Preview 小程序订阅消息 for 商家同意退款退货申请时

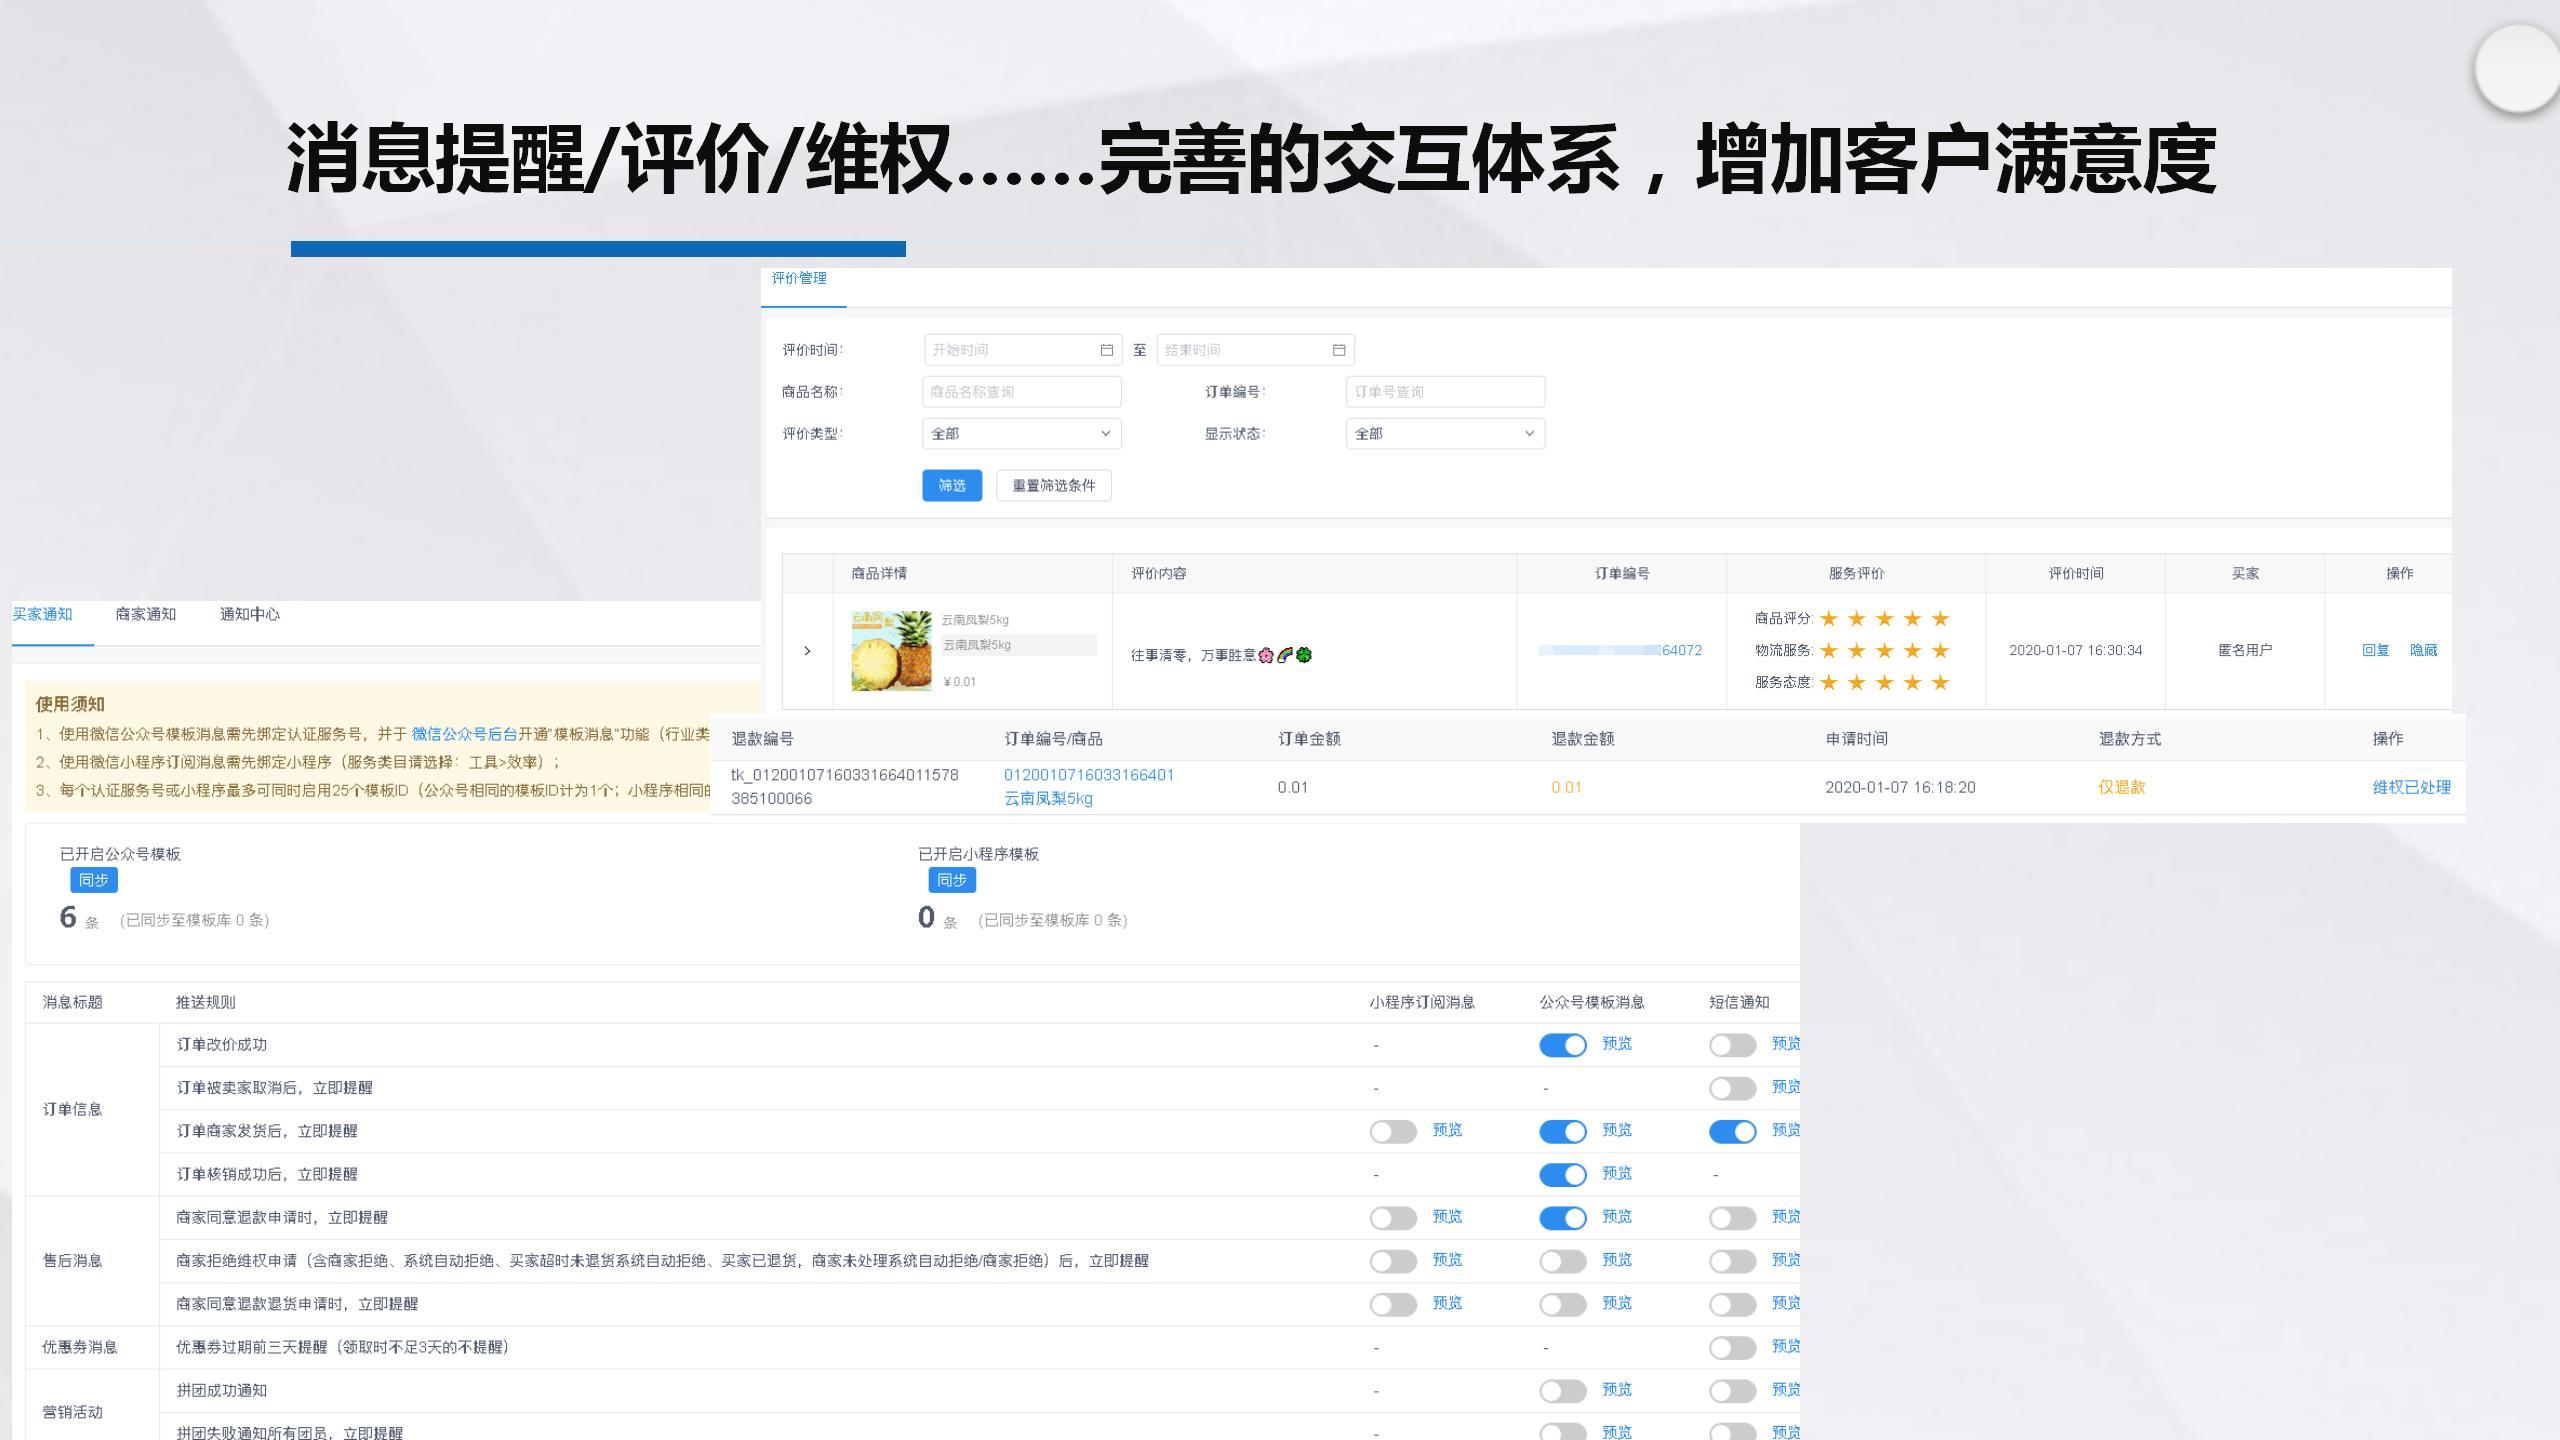pos(1447,1302)
